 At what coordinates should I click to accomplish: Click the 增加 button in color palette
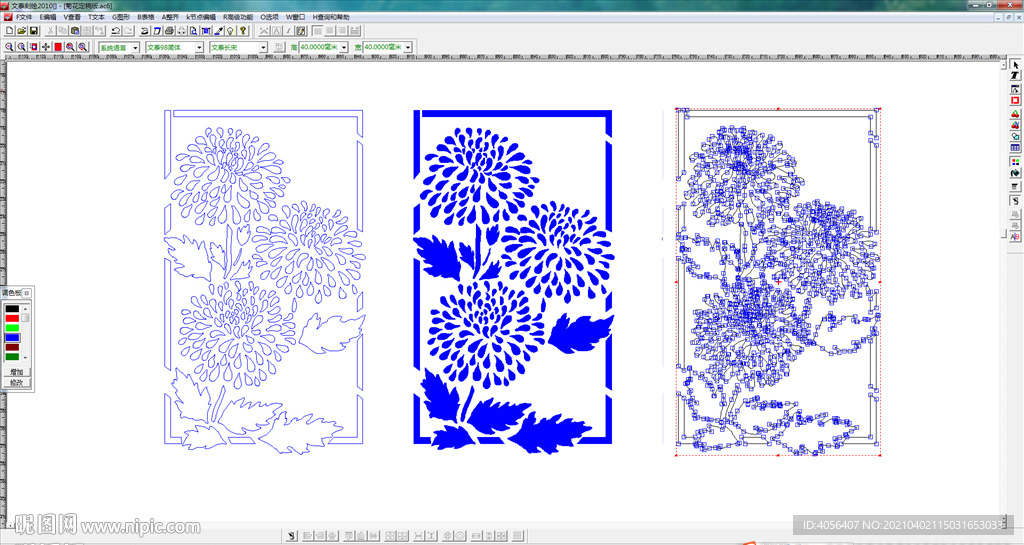pos(16,372)
